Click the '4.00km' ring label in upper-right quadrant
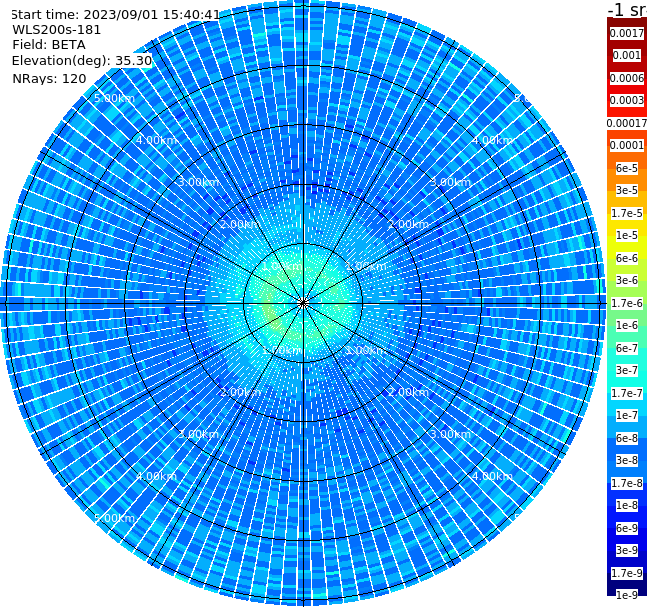The height and width of the screenshot is (607, 647). (492, 140)
